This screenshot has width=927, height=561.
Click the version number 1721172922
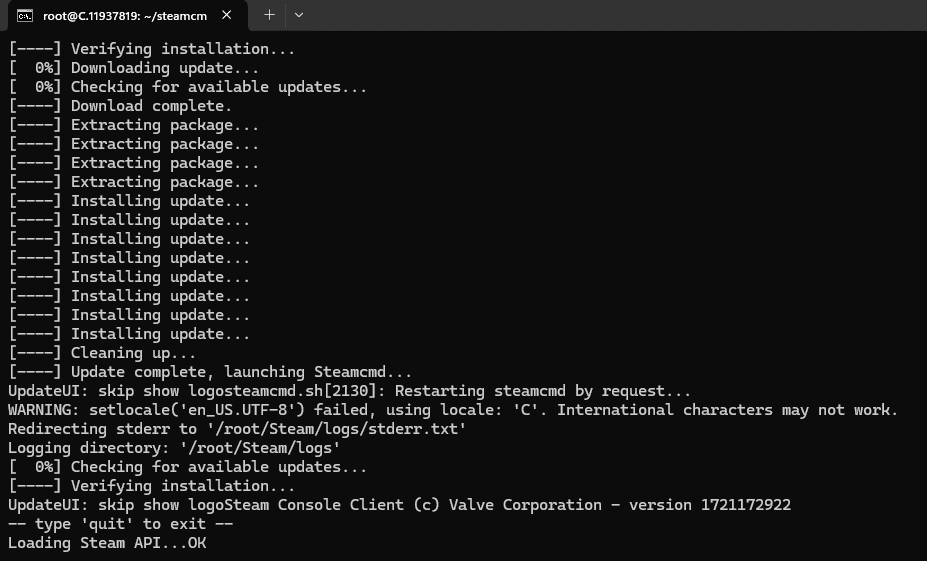tap(746, 505)
